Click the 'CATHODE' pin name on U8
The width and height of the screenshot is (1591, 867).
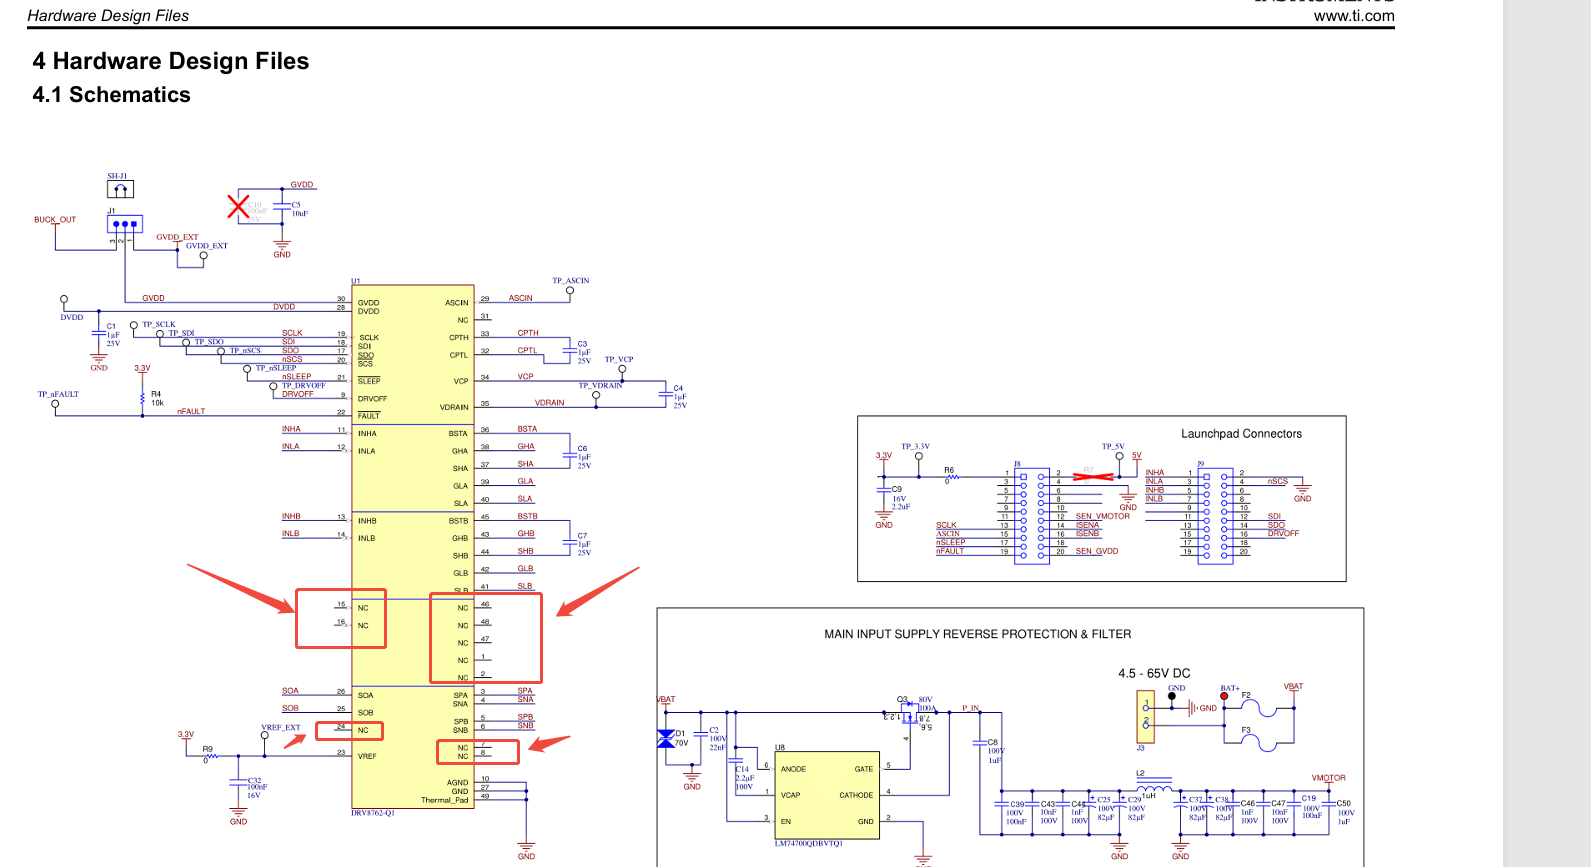coord(856,796)
